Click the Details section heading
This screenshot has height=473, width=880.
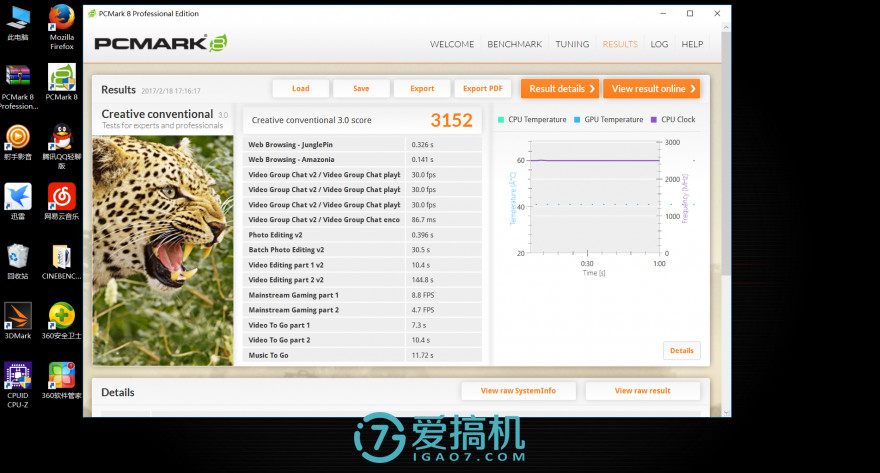tap(118, 392)
